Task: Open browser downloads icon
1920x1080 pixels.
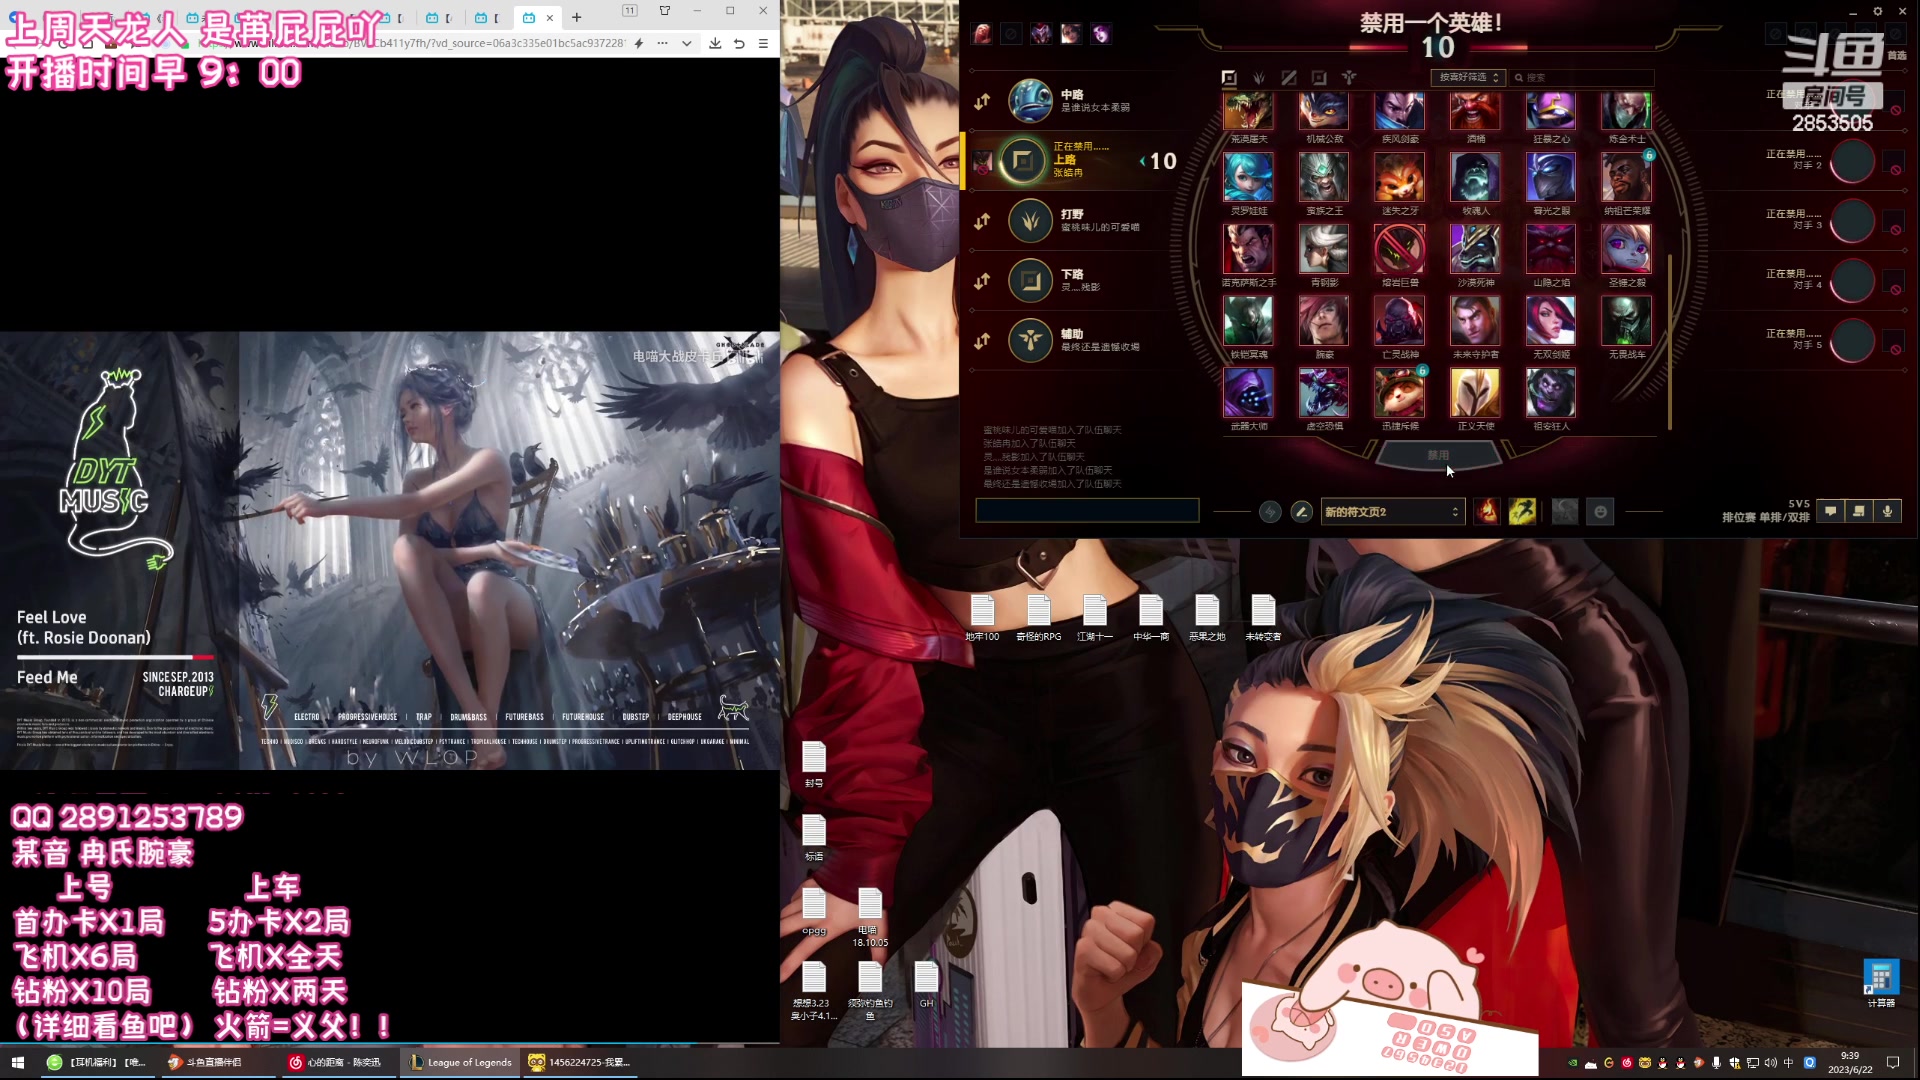Action: coord(715,43)
